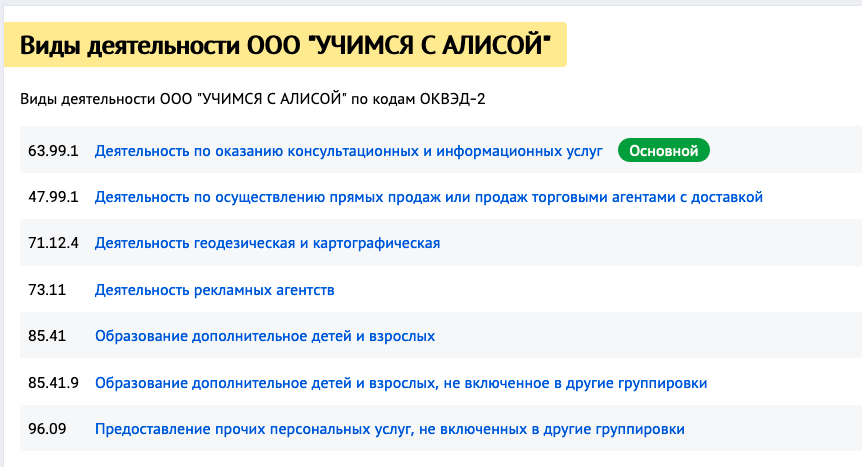Open link for consulting and information services activity
Screen dimensions: 862x467
pos(349,151)
